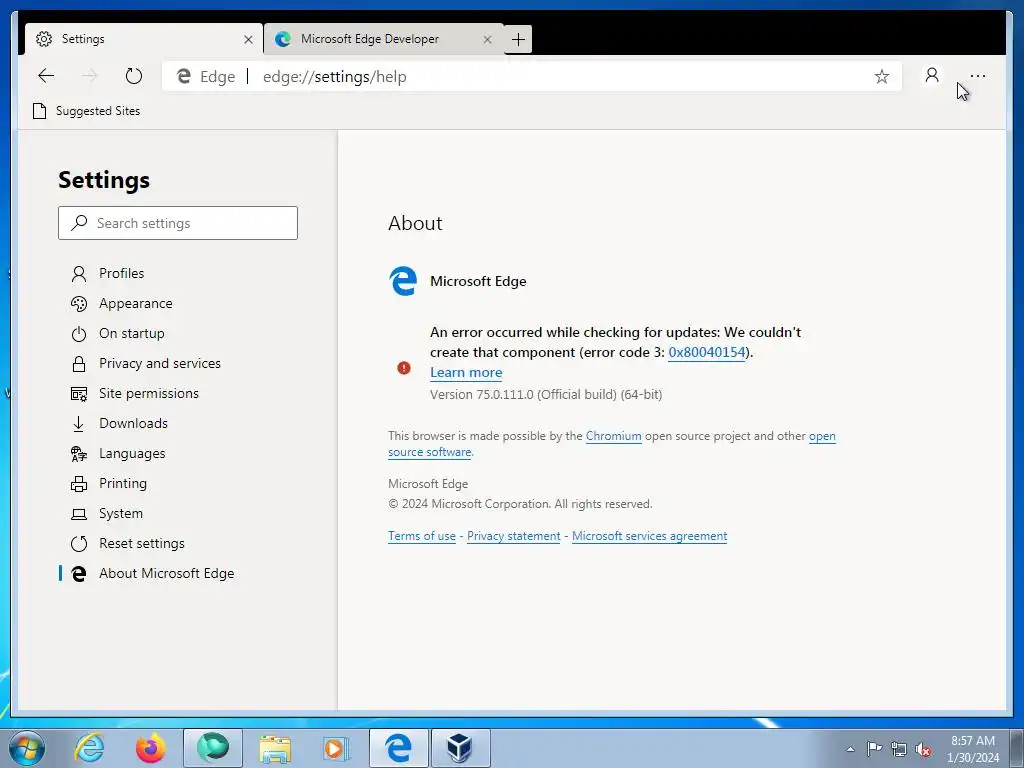Viewport: 1024px width, 768px height.
Task: Open Site permissions settings
Action: (x=149, y=393)
